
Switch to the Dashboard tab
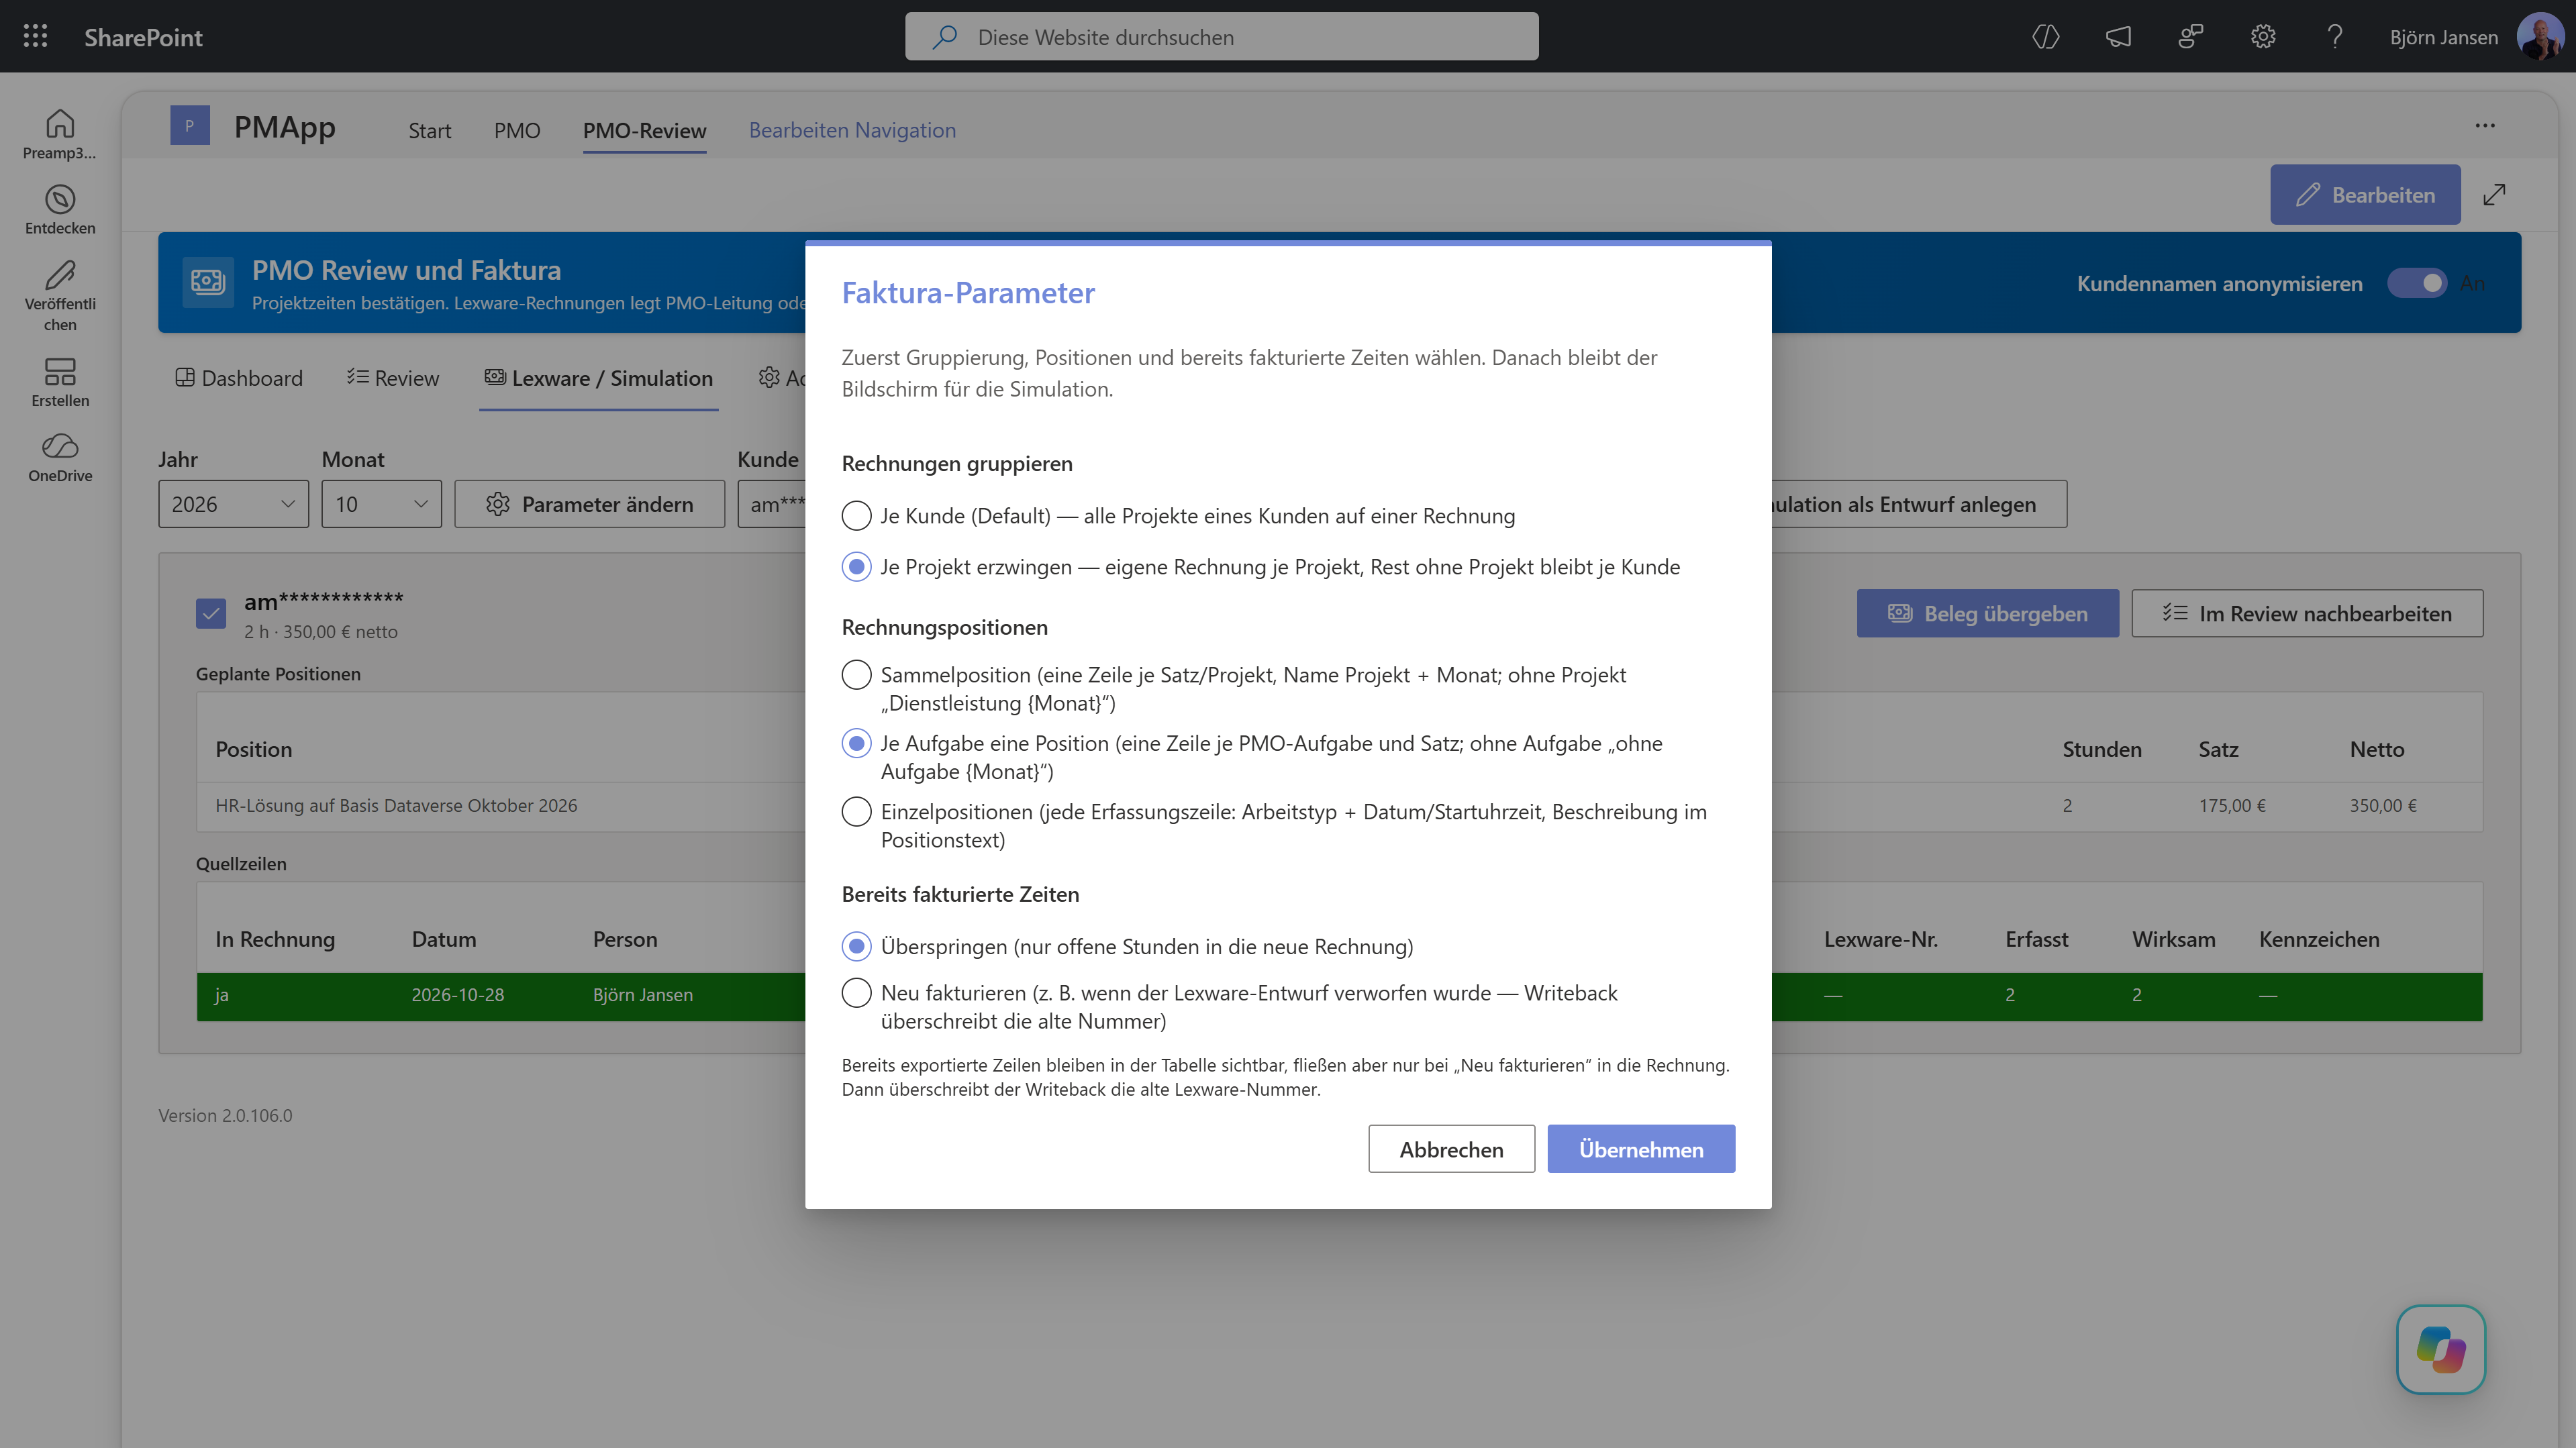coord(239,378)
